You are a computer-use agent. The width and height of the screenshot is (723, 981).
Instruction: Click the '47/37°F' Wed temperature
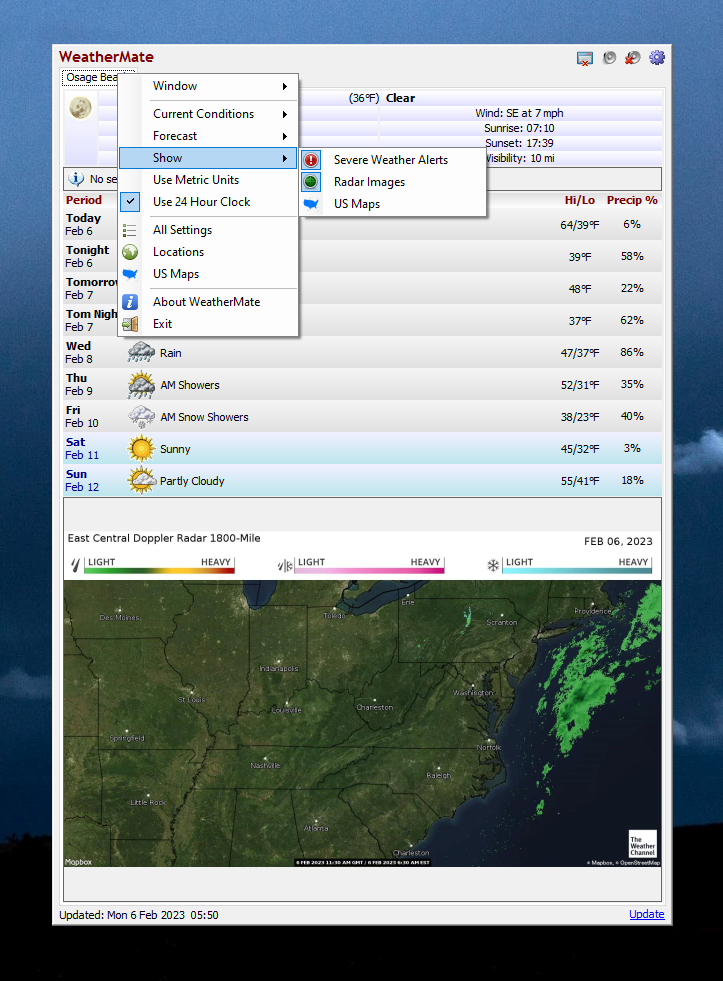[579, 353]
